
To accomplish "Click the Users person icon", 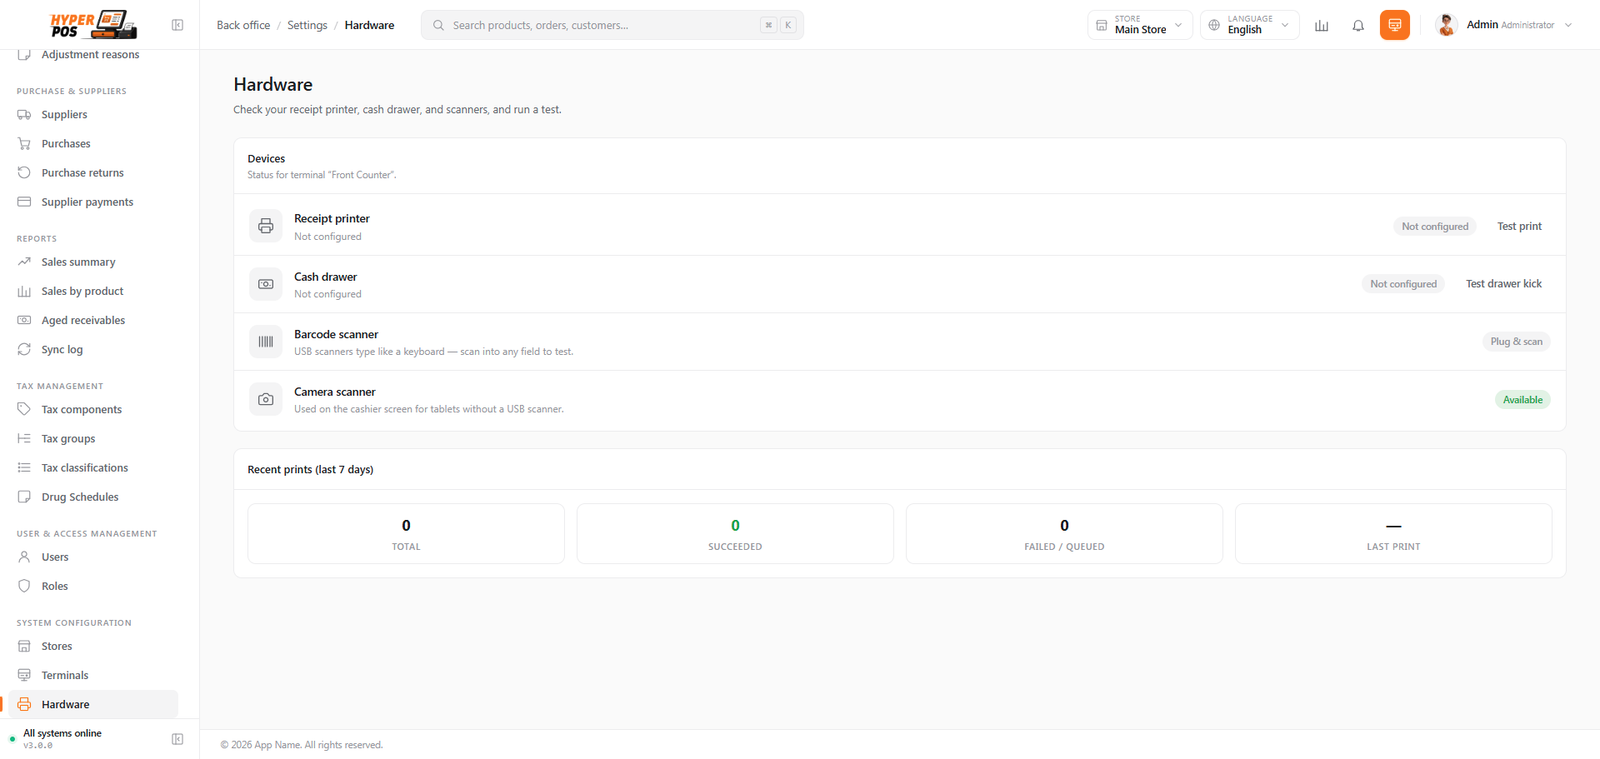I will [x=24, y=557].
